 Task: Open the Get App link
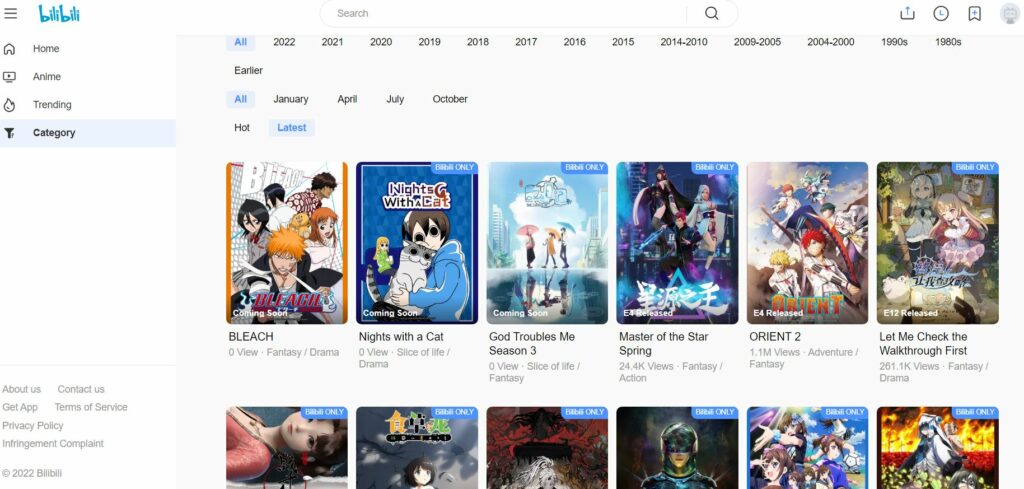(x=20, y=407)
